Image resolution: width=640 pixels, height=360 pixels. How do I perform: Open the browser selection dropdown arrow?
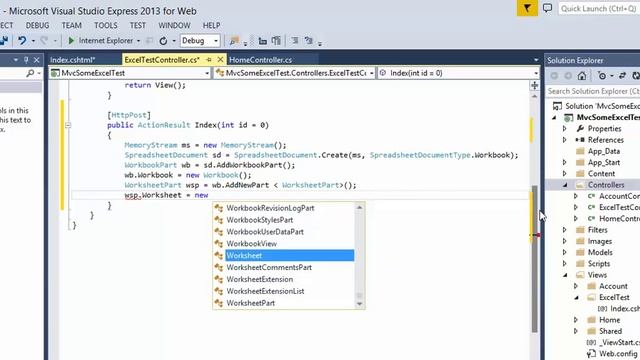(x=138, y=41)
